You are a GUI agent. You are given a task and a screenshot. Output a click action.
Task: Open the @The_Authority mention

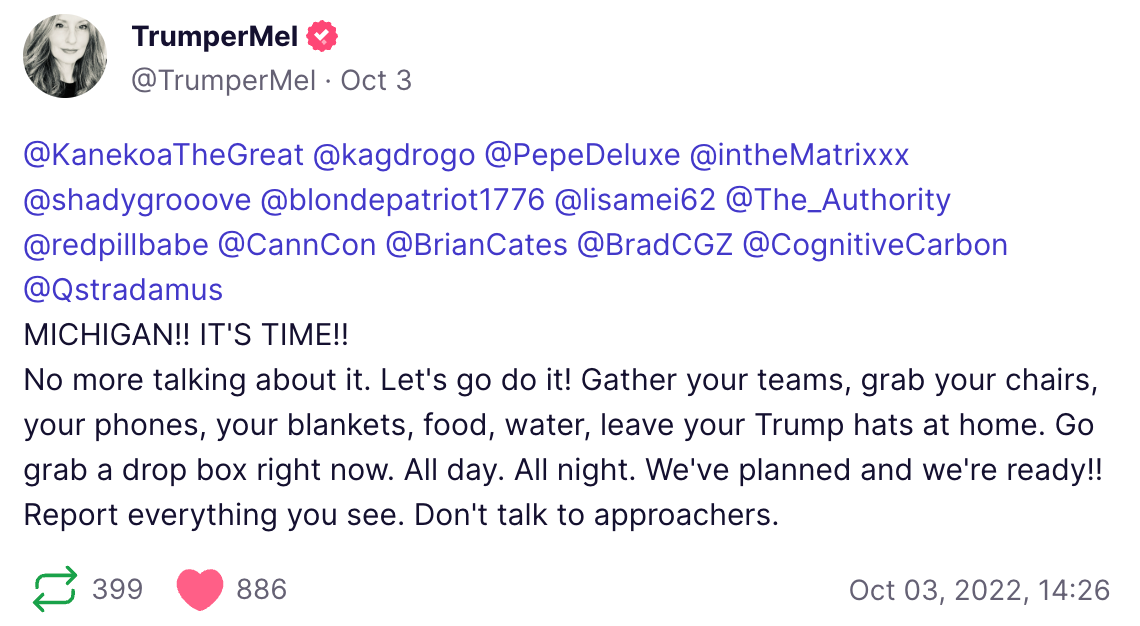[838, 200]
